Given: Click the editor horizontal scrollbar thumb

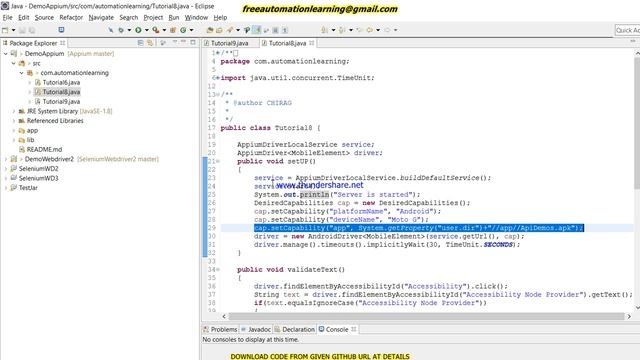Looking at the screenshot, I should [426, 316].
